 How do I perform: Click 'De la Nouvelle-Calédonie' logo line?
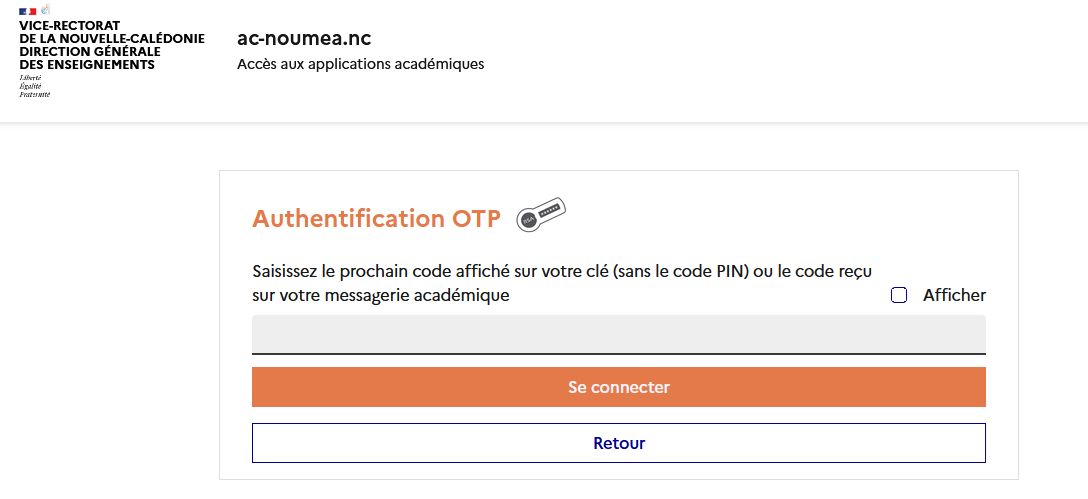111,39
